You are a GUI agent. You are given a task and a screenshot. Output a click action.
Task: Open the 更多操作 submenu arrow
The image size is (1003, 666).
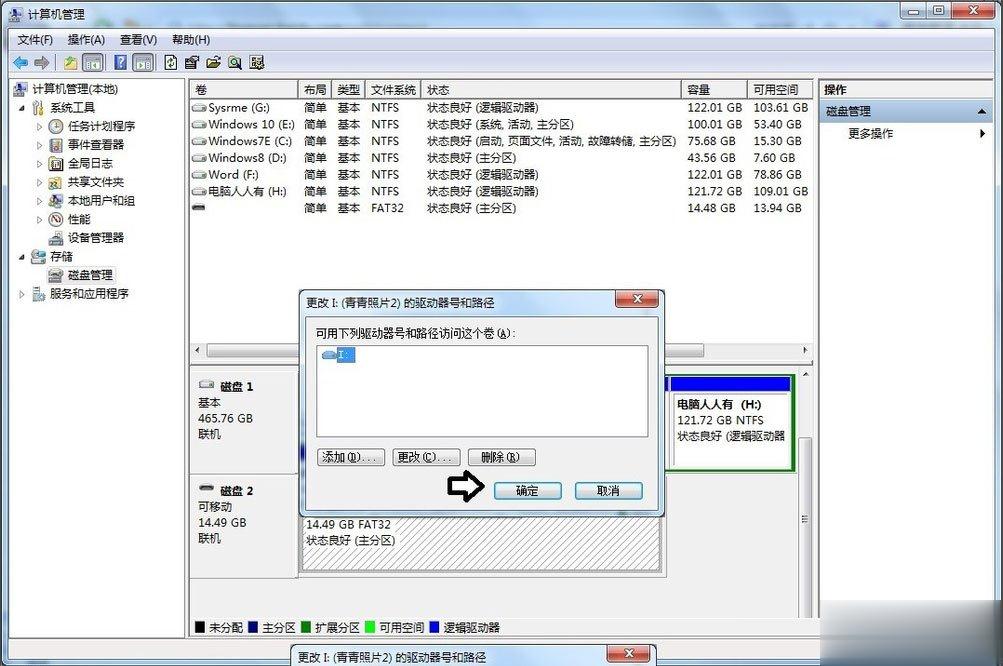982,134
